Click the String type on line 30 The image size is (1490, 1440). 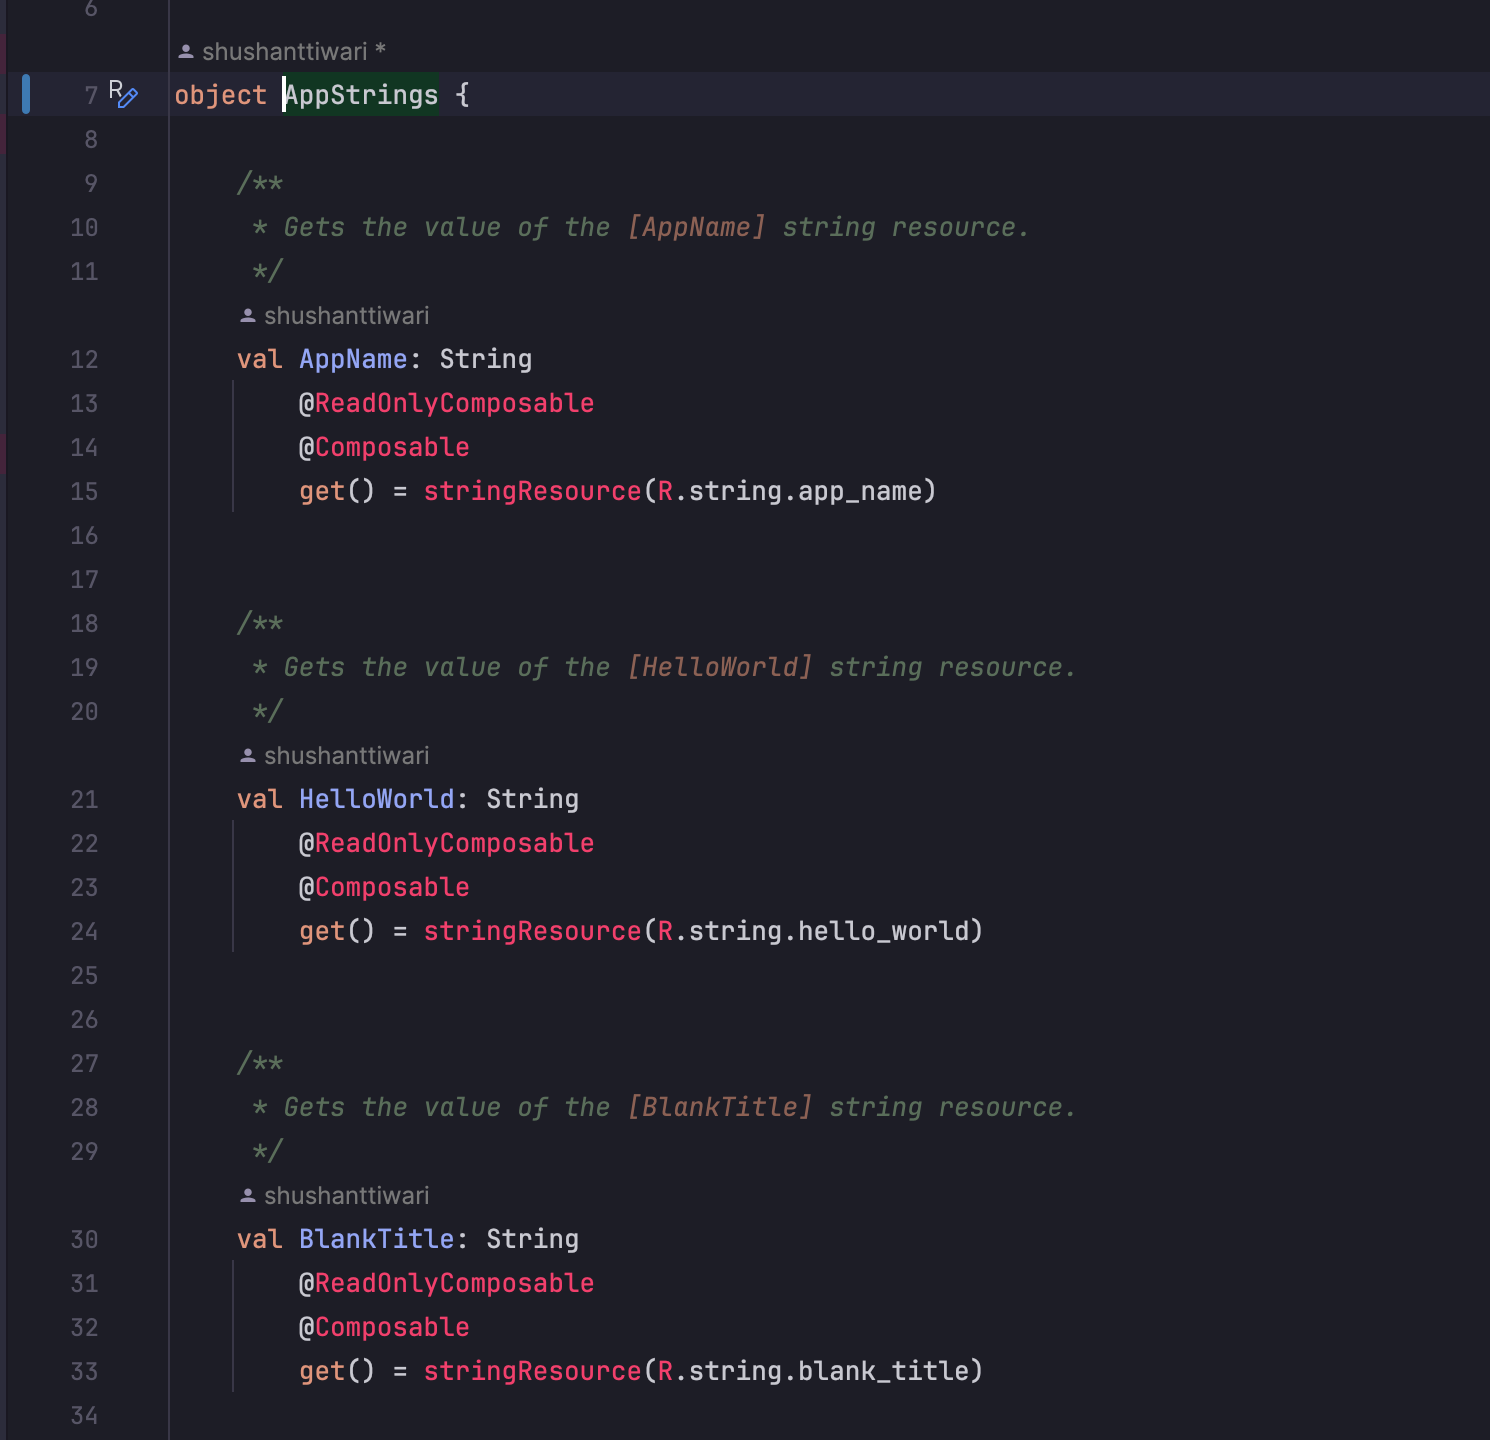click(533, 1239)
